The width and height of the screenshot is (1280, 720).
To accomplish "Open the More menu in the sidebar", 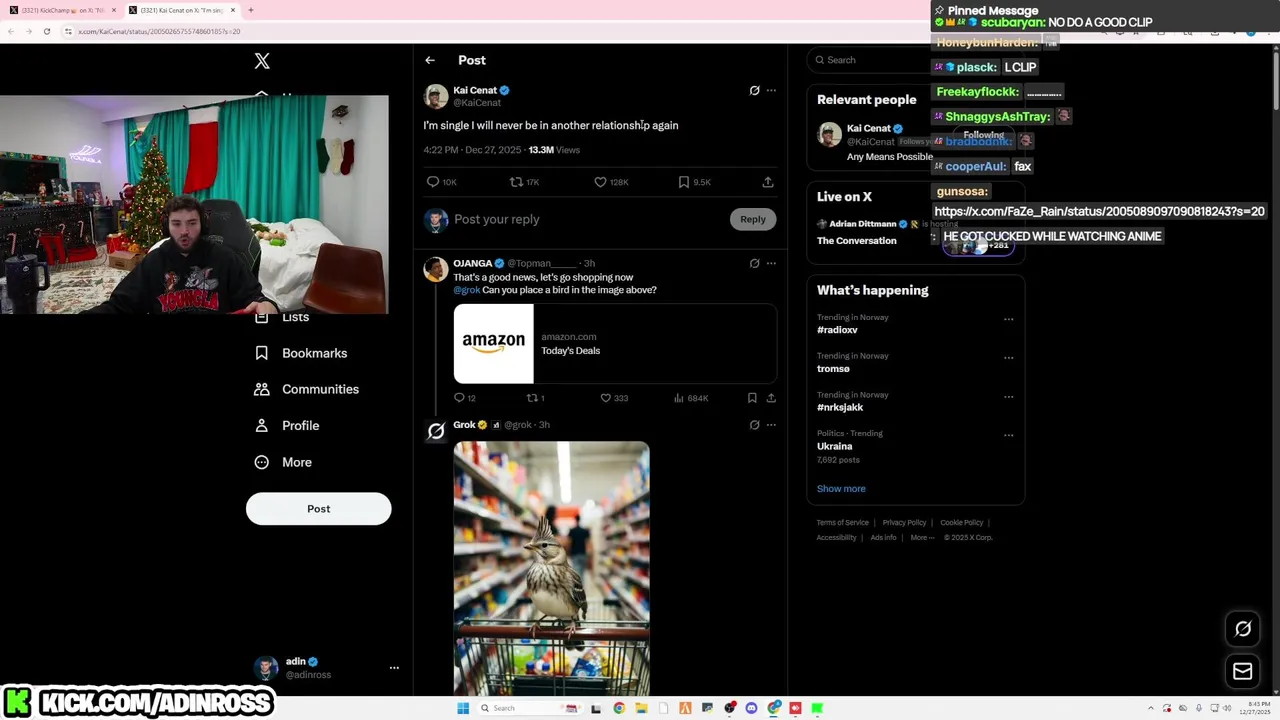I will click(283, 462).
